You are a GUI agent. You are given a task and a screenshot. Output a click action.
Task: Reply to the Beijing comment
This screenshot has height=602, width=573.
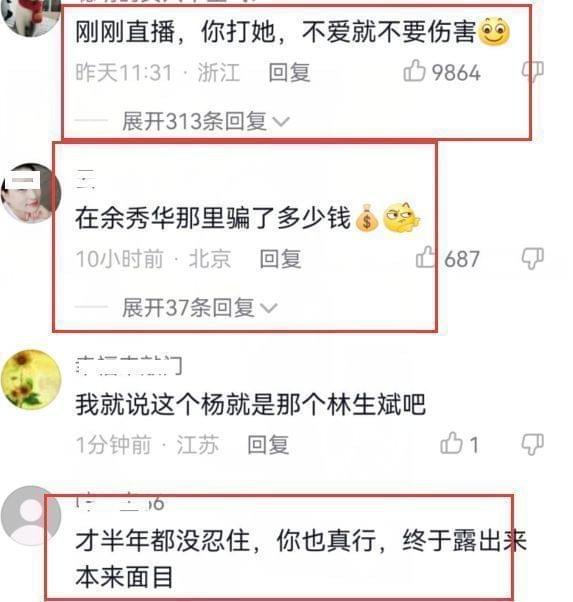coord(280,258)
